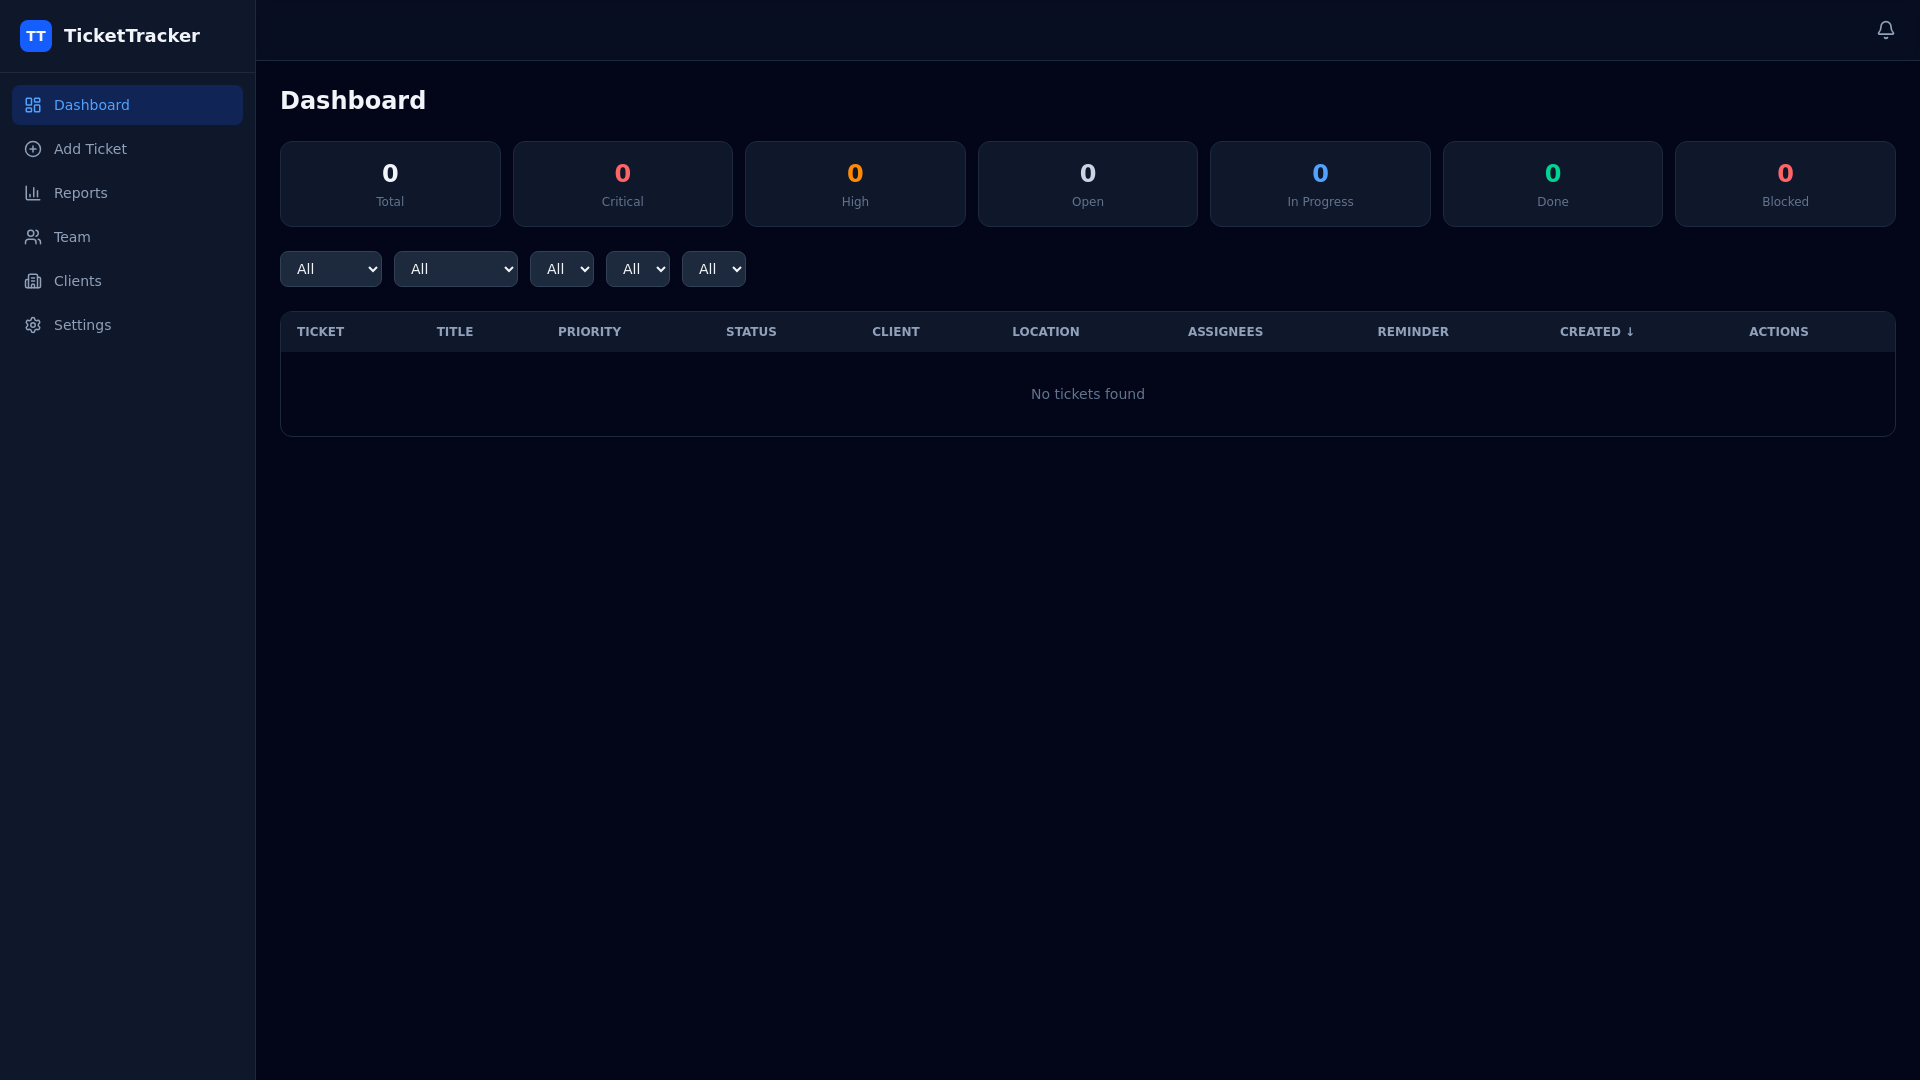This screenshot has height=1080, width=1920.
Task: Open the third All filter dropdown
Action: click(562, 269)
